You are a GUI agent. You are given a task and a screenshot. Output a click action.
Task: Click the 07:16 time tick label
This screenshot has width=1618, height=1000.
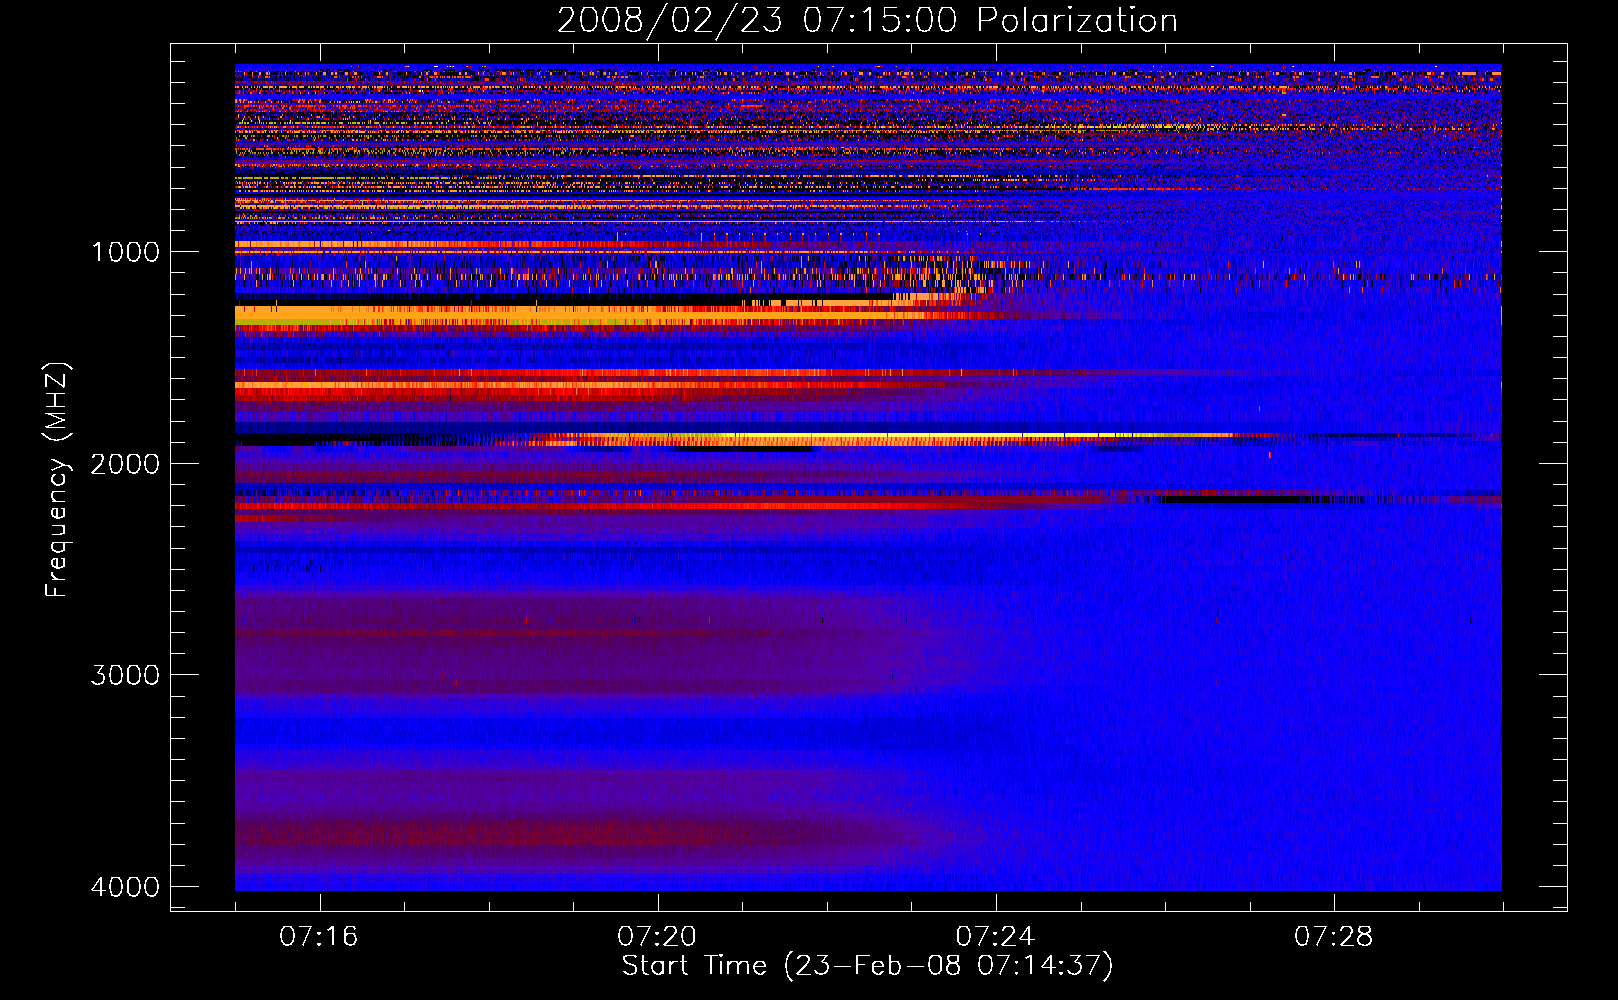pyautogui.click(x=319, y=936)
